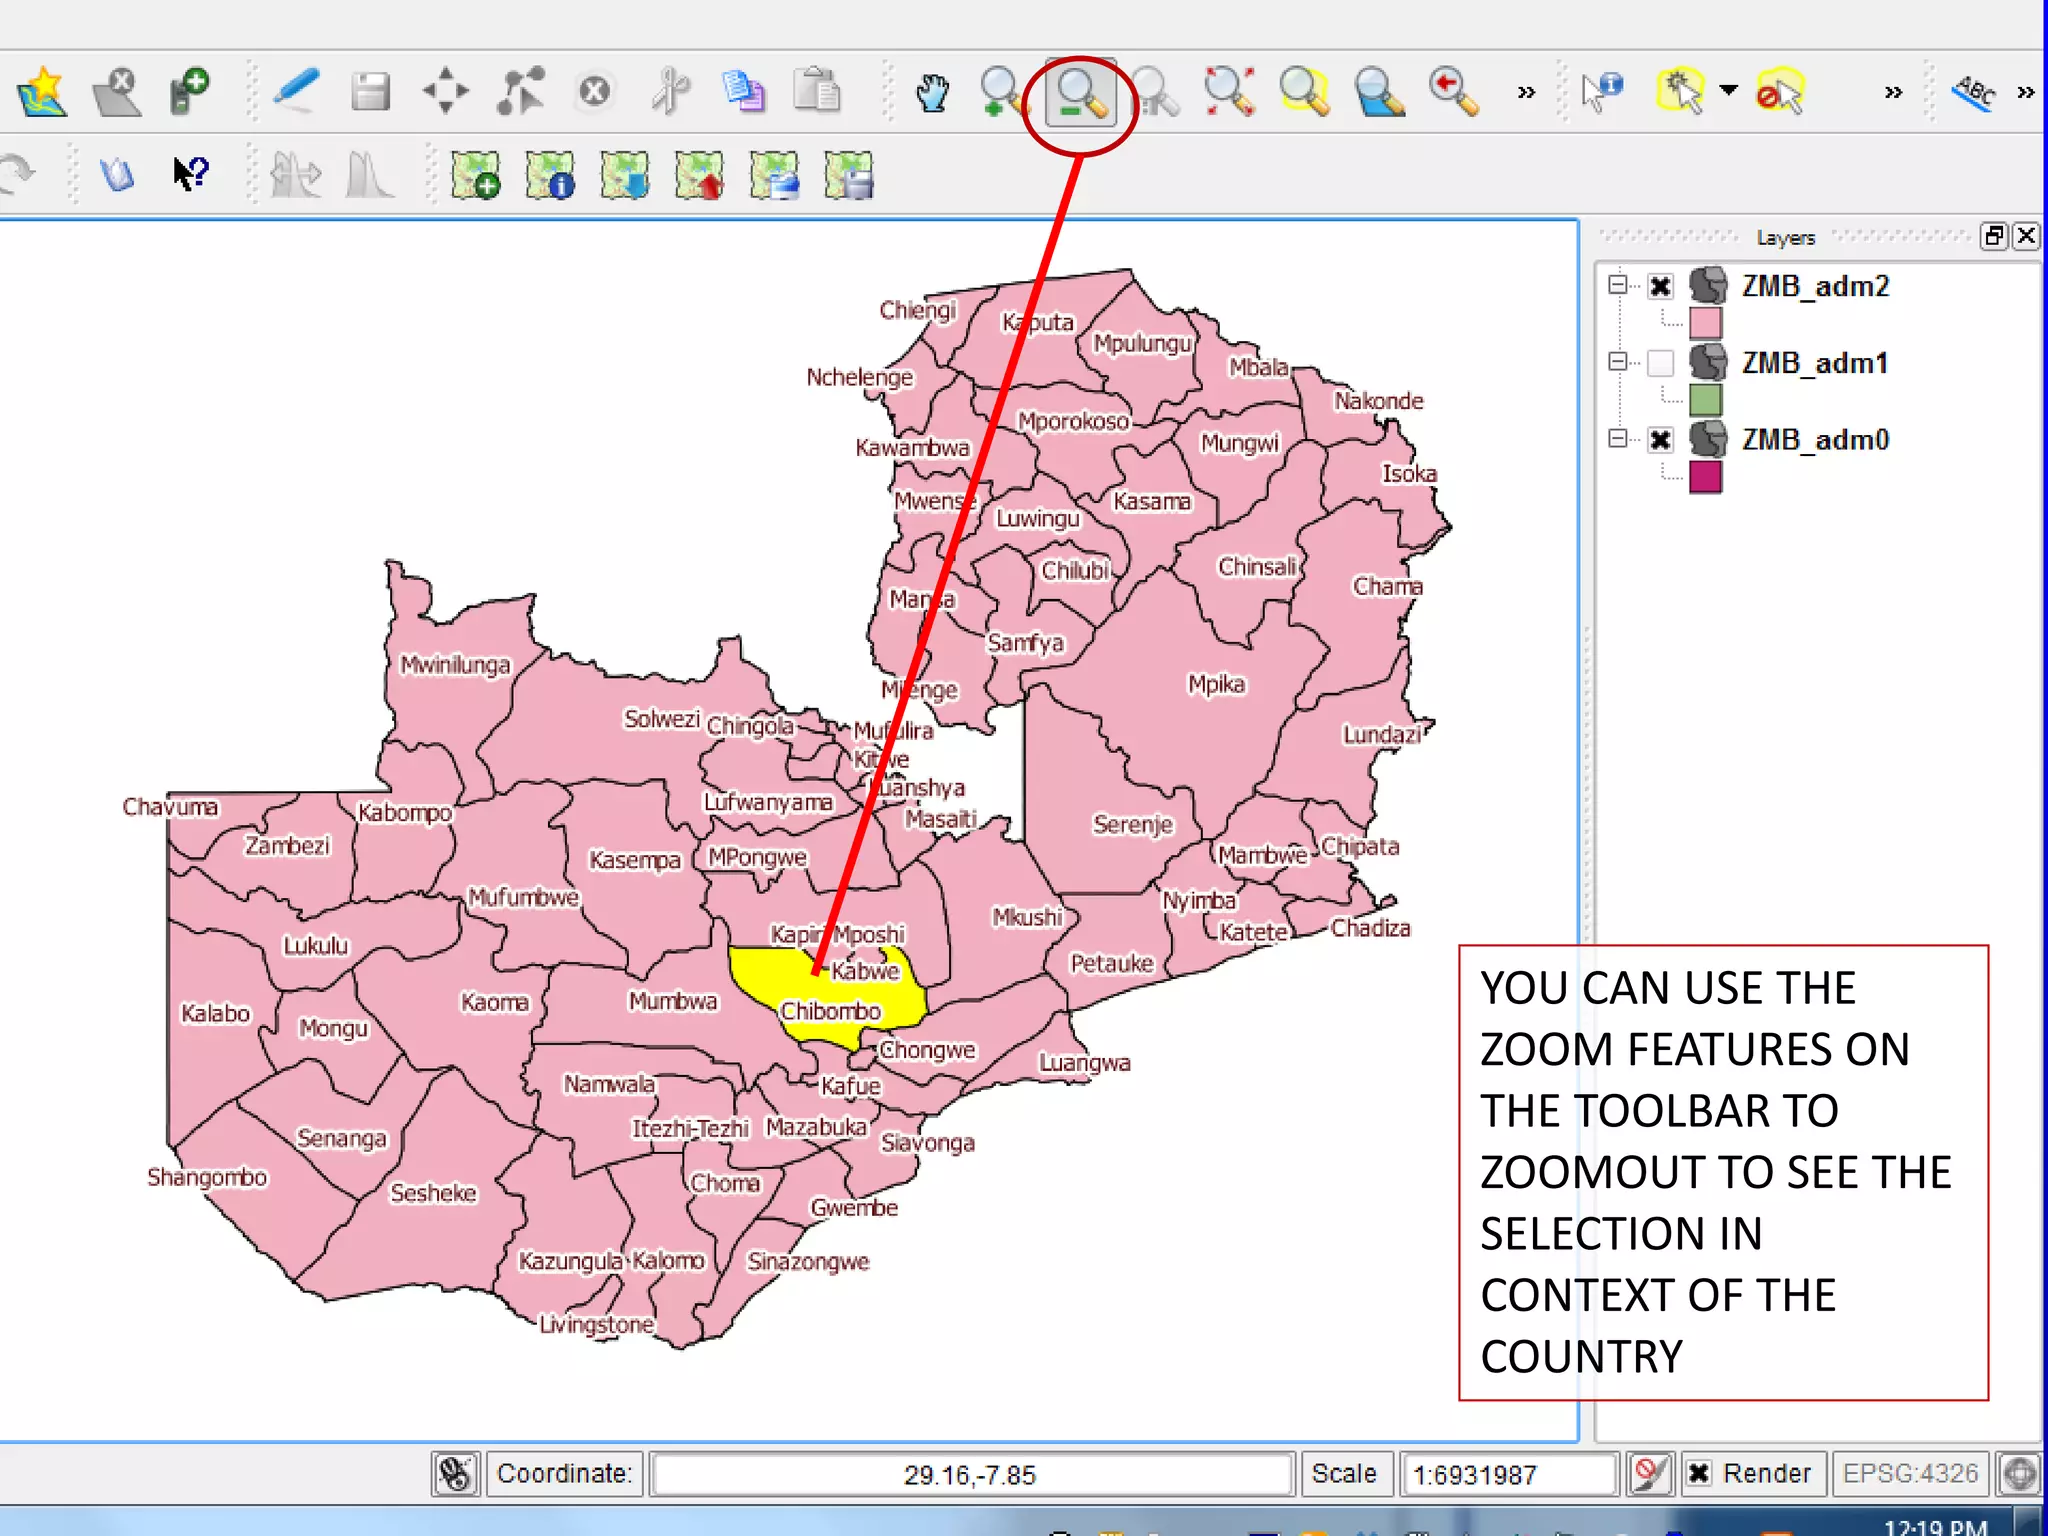The height and width of the screenshot is (1536, 2048).
Task: Close the Layers panel
Action: (x=2026, y=236)
